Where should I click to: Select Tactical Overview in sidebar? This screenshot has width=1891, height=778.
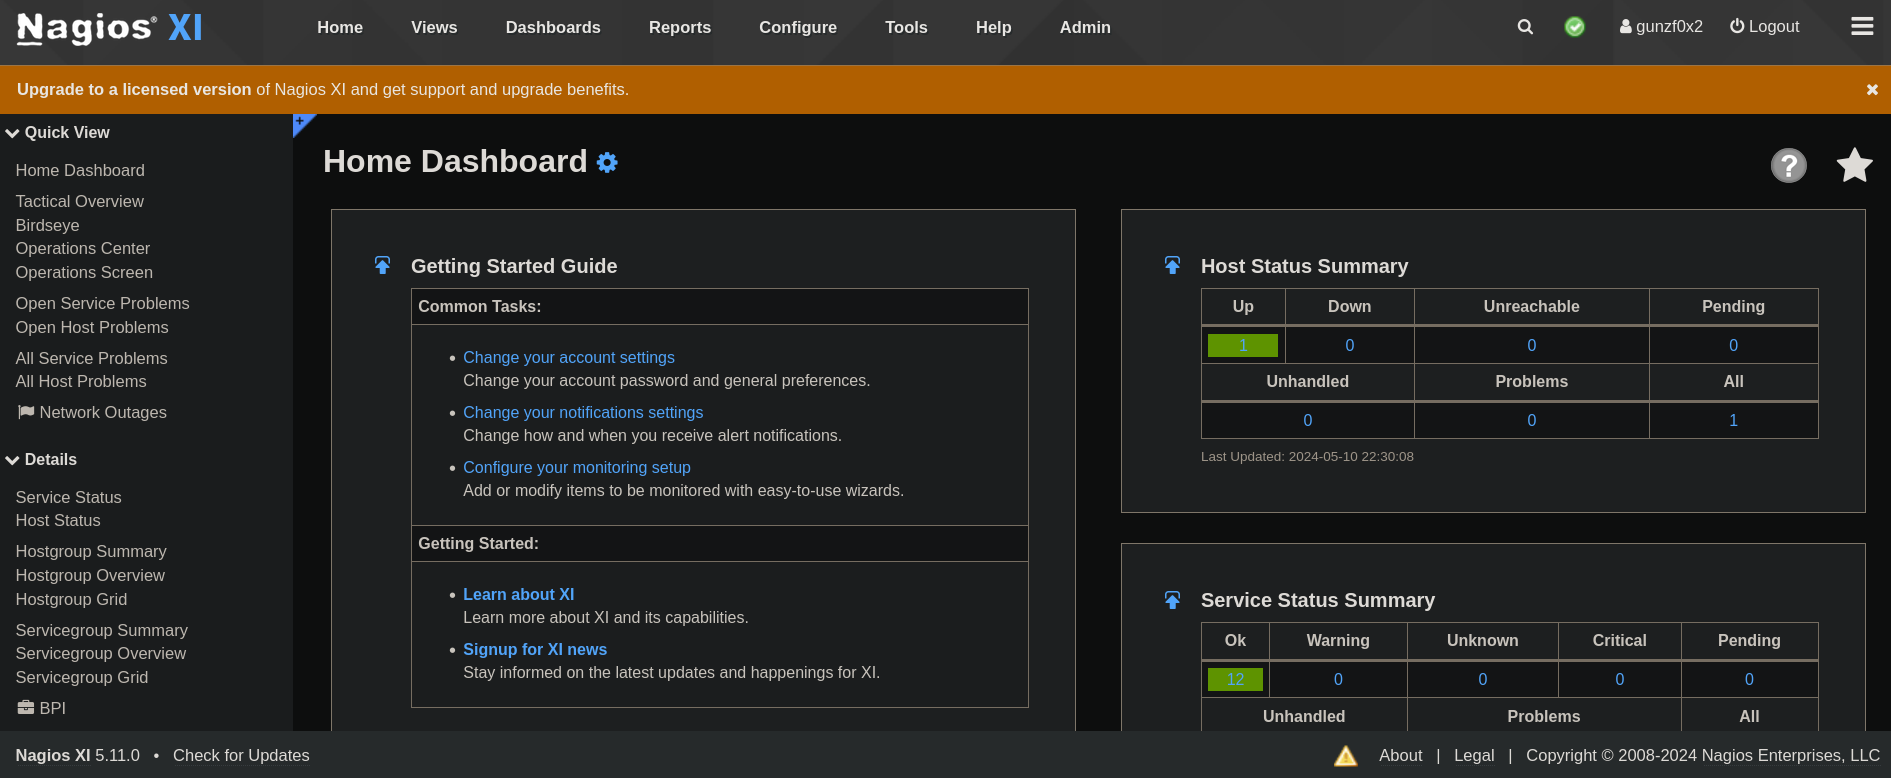[80, 201]
